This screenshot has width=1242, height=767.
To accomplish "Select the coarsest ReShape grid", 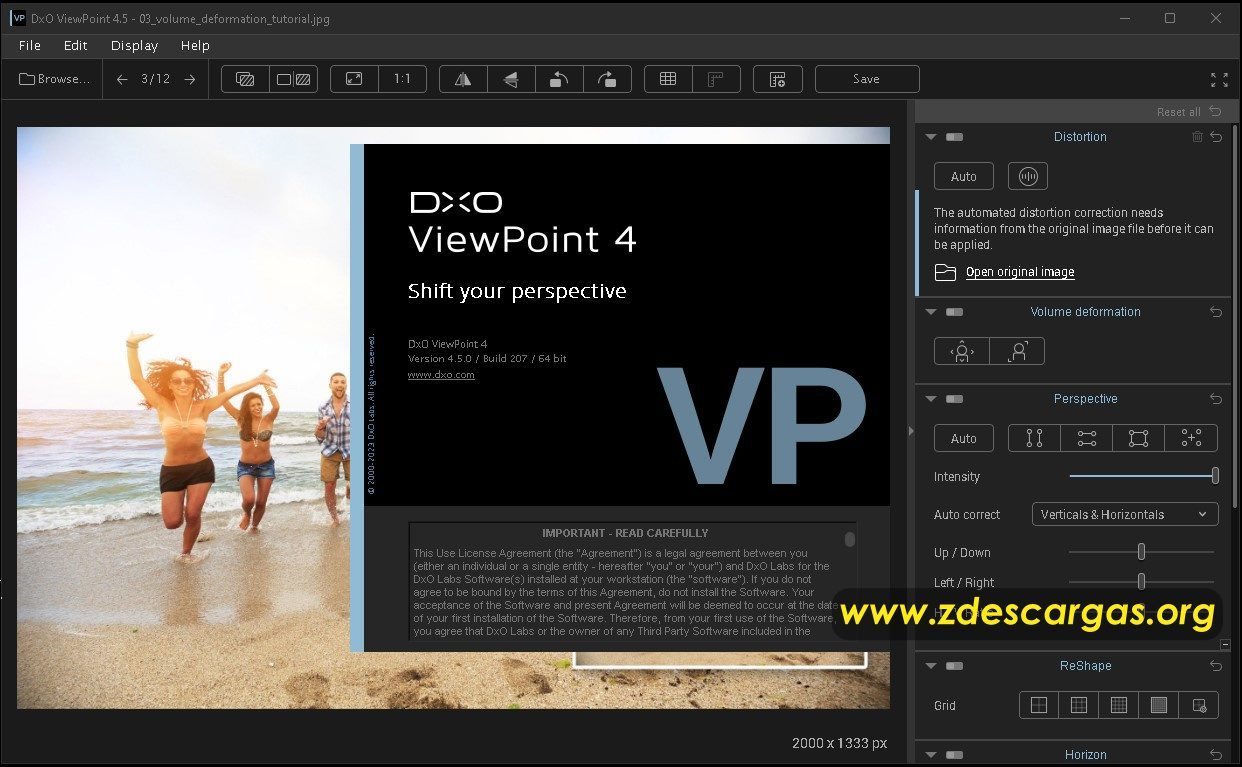I will (x=1039, y=705).
